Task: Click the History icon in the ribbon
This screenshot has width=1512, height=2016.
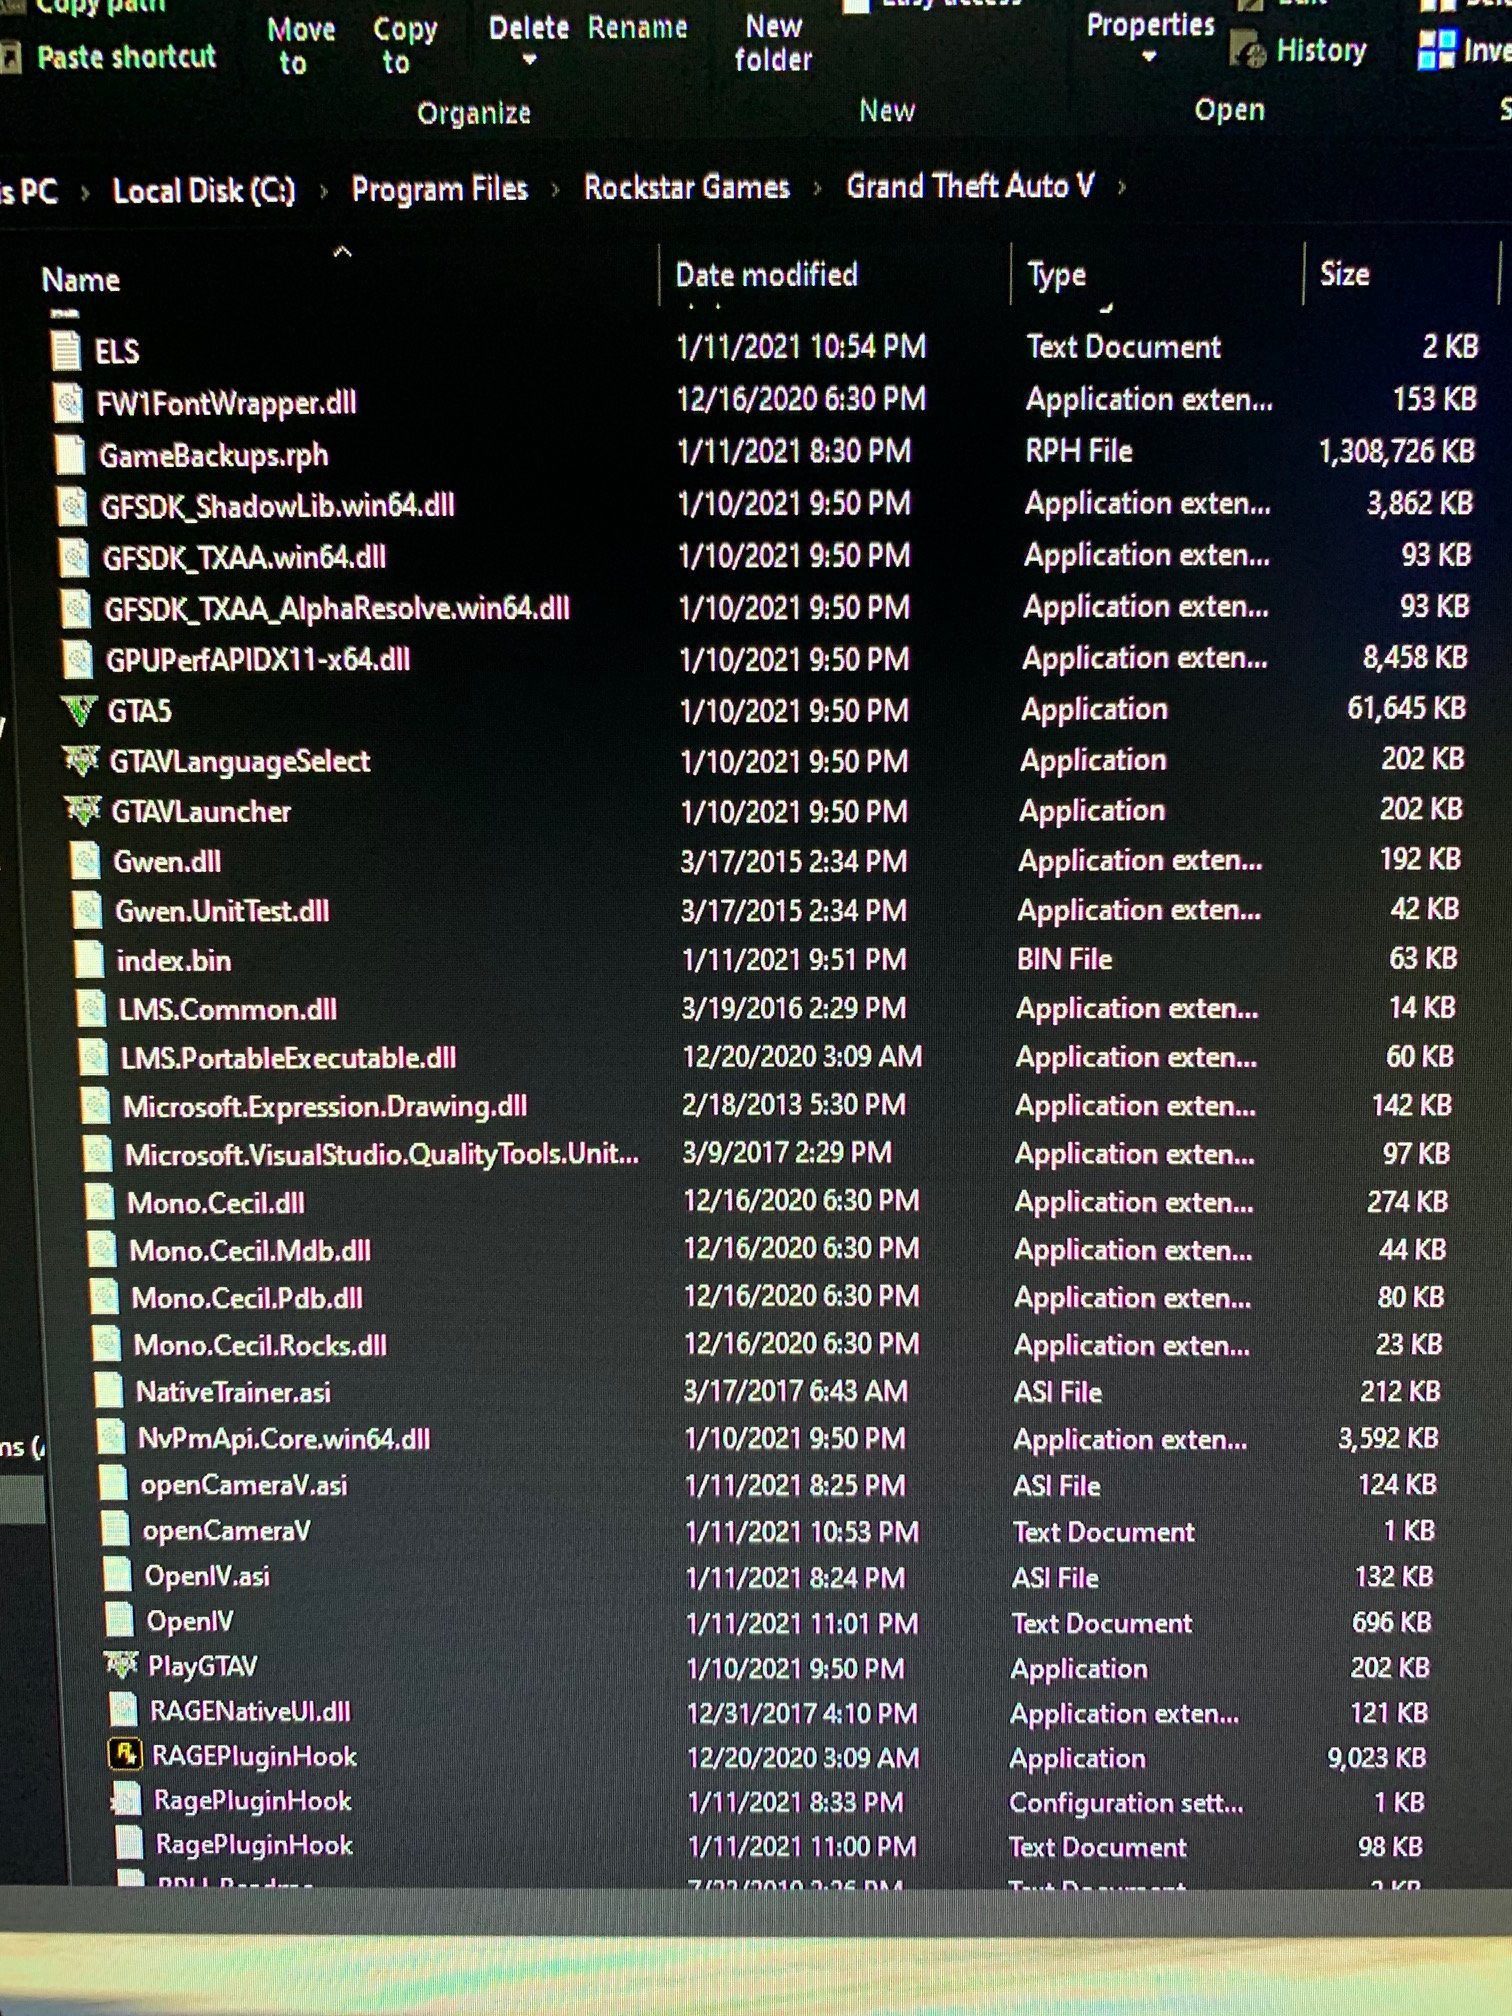Action: [x=1248, y=50]
